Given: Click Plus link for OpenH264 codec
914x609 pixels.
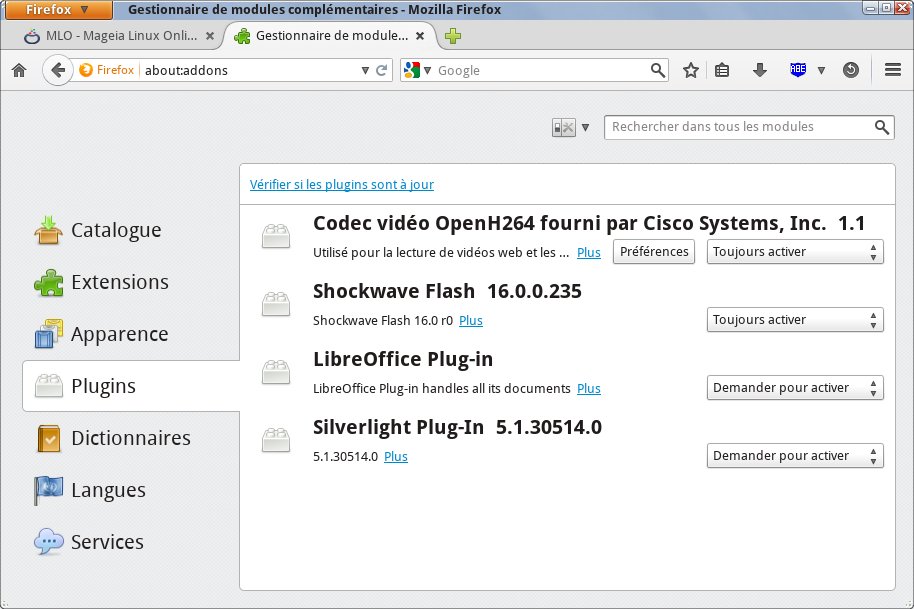Looking at the screenshot, I should pos(589,252).
